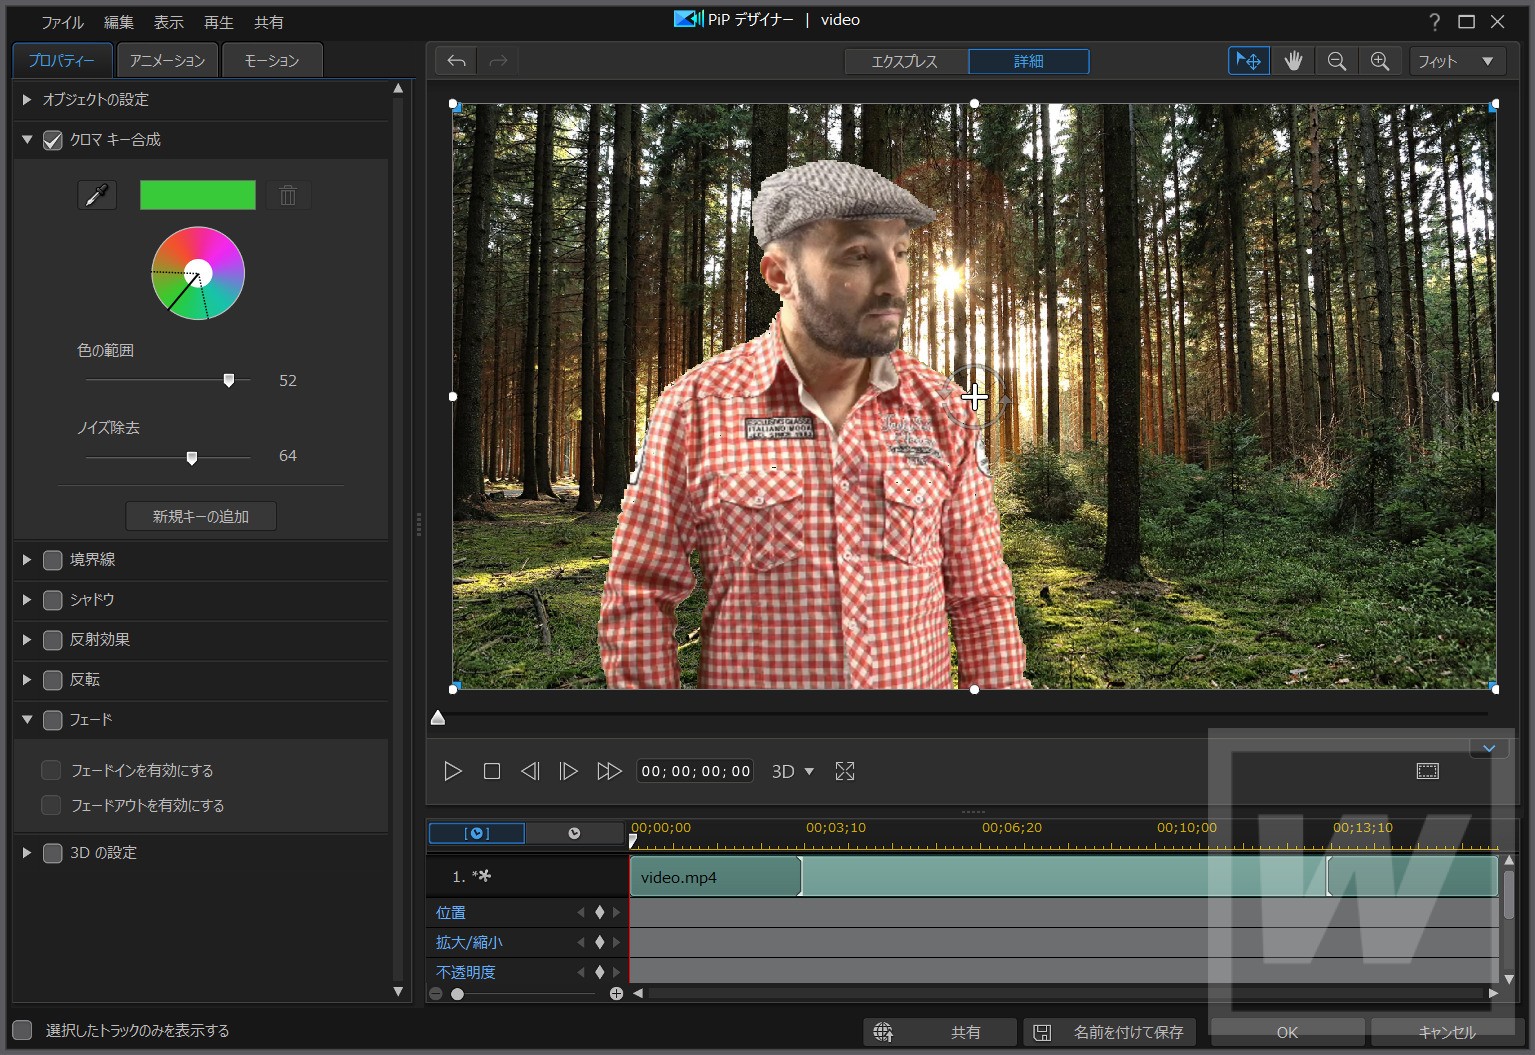Step to the previous frame
The width and height of the screenshot is (1535, 1055).
(530, 771)
